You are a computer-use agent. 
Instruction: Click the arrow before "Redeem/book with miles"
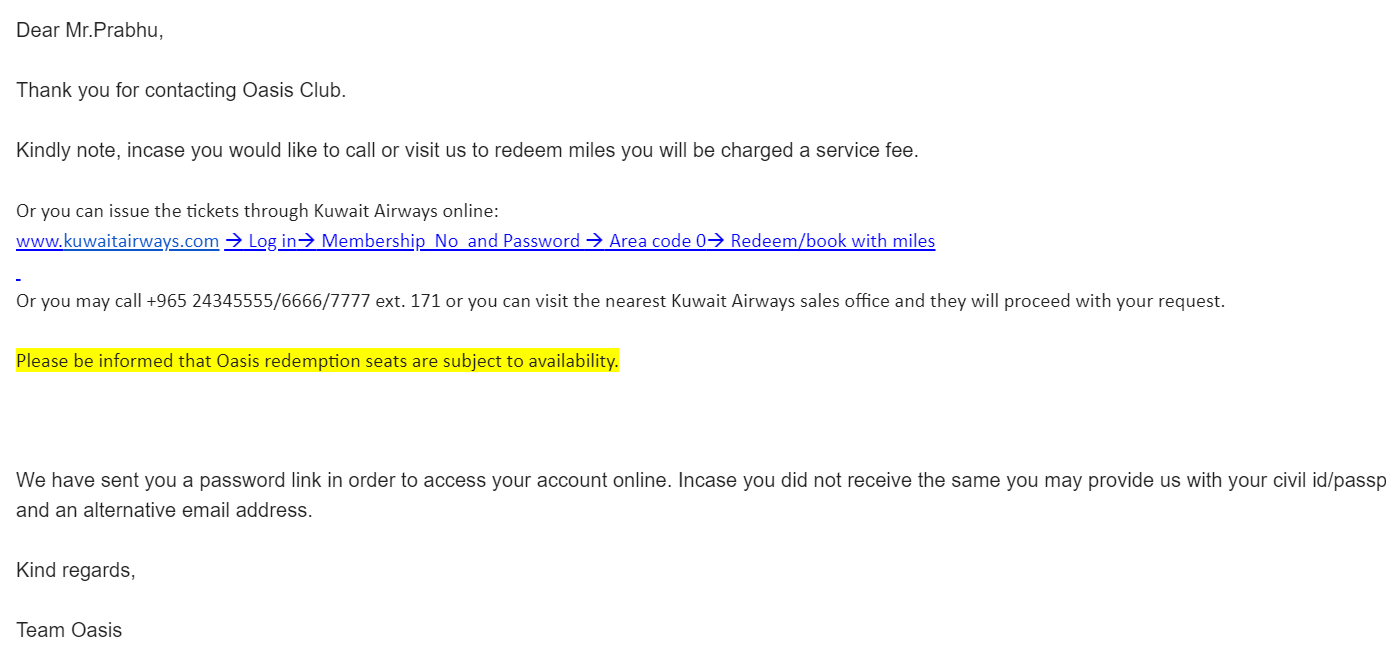pos(716,241)
